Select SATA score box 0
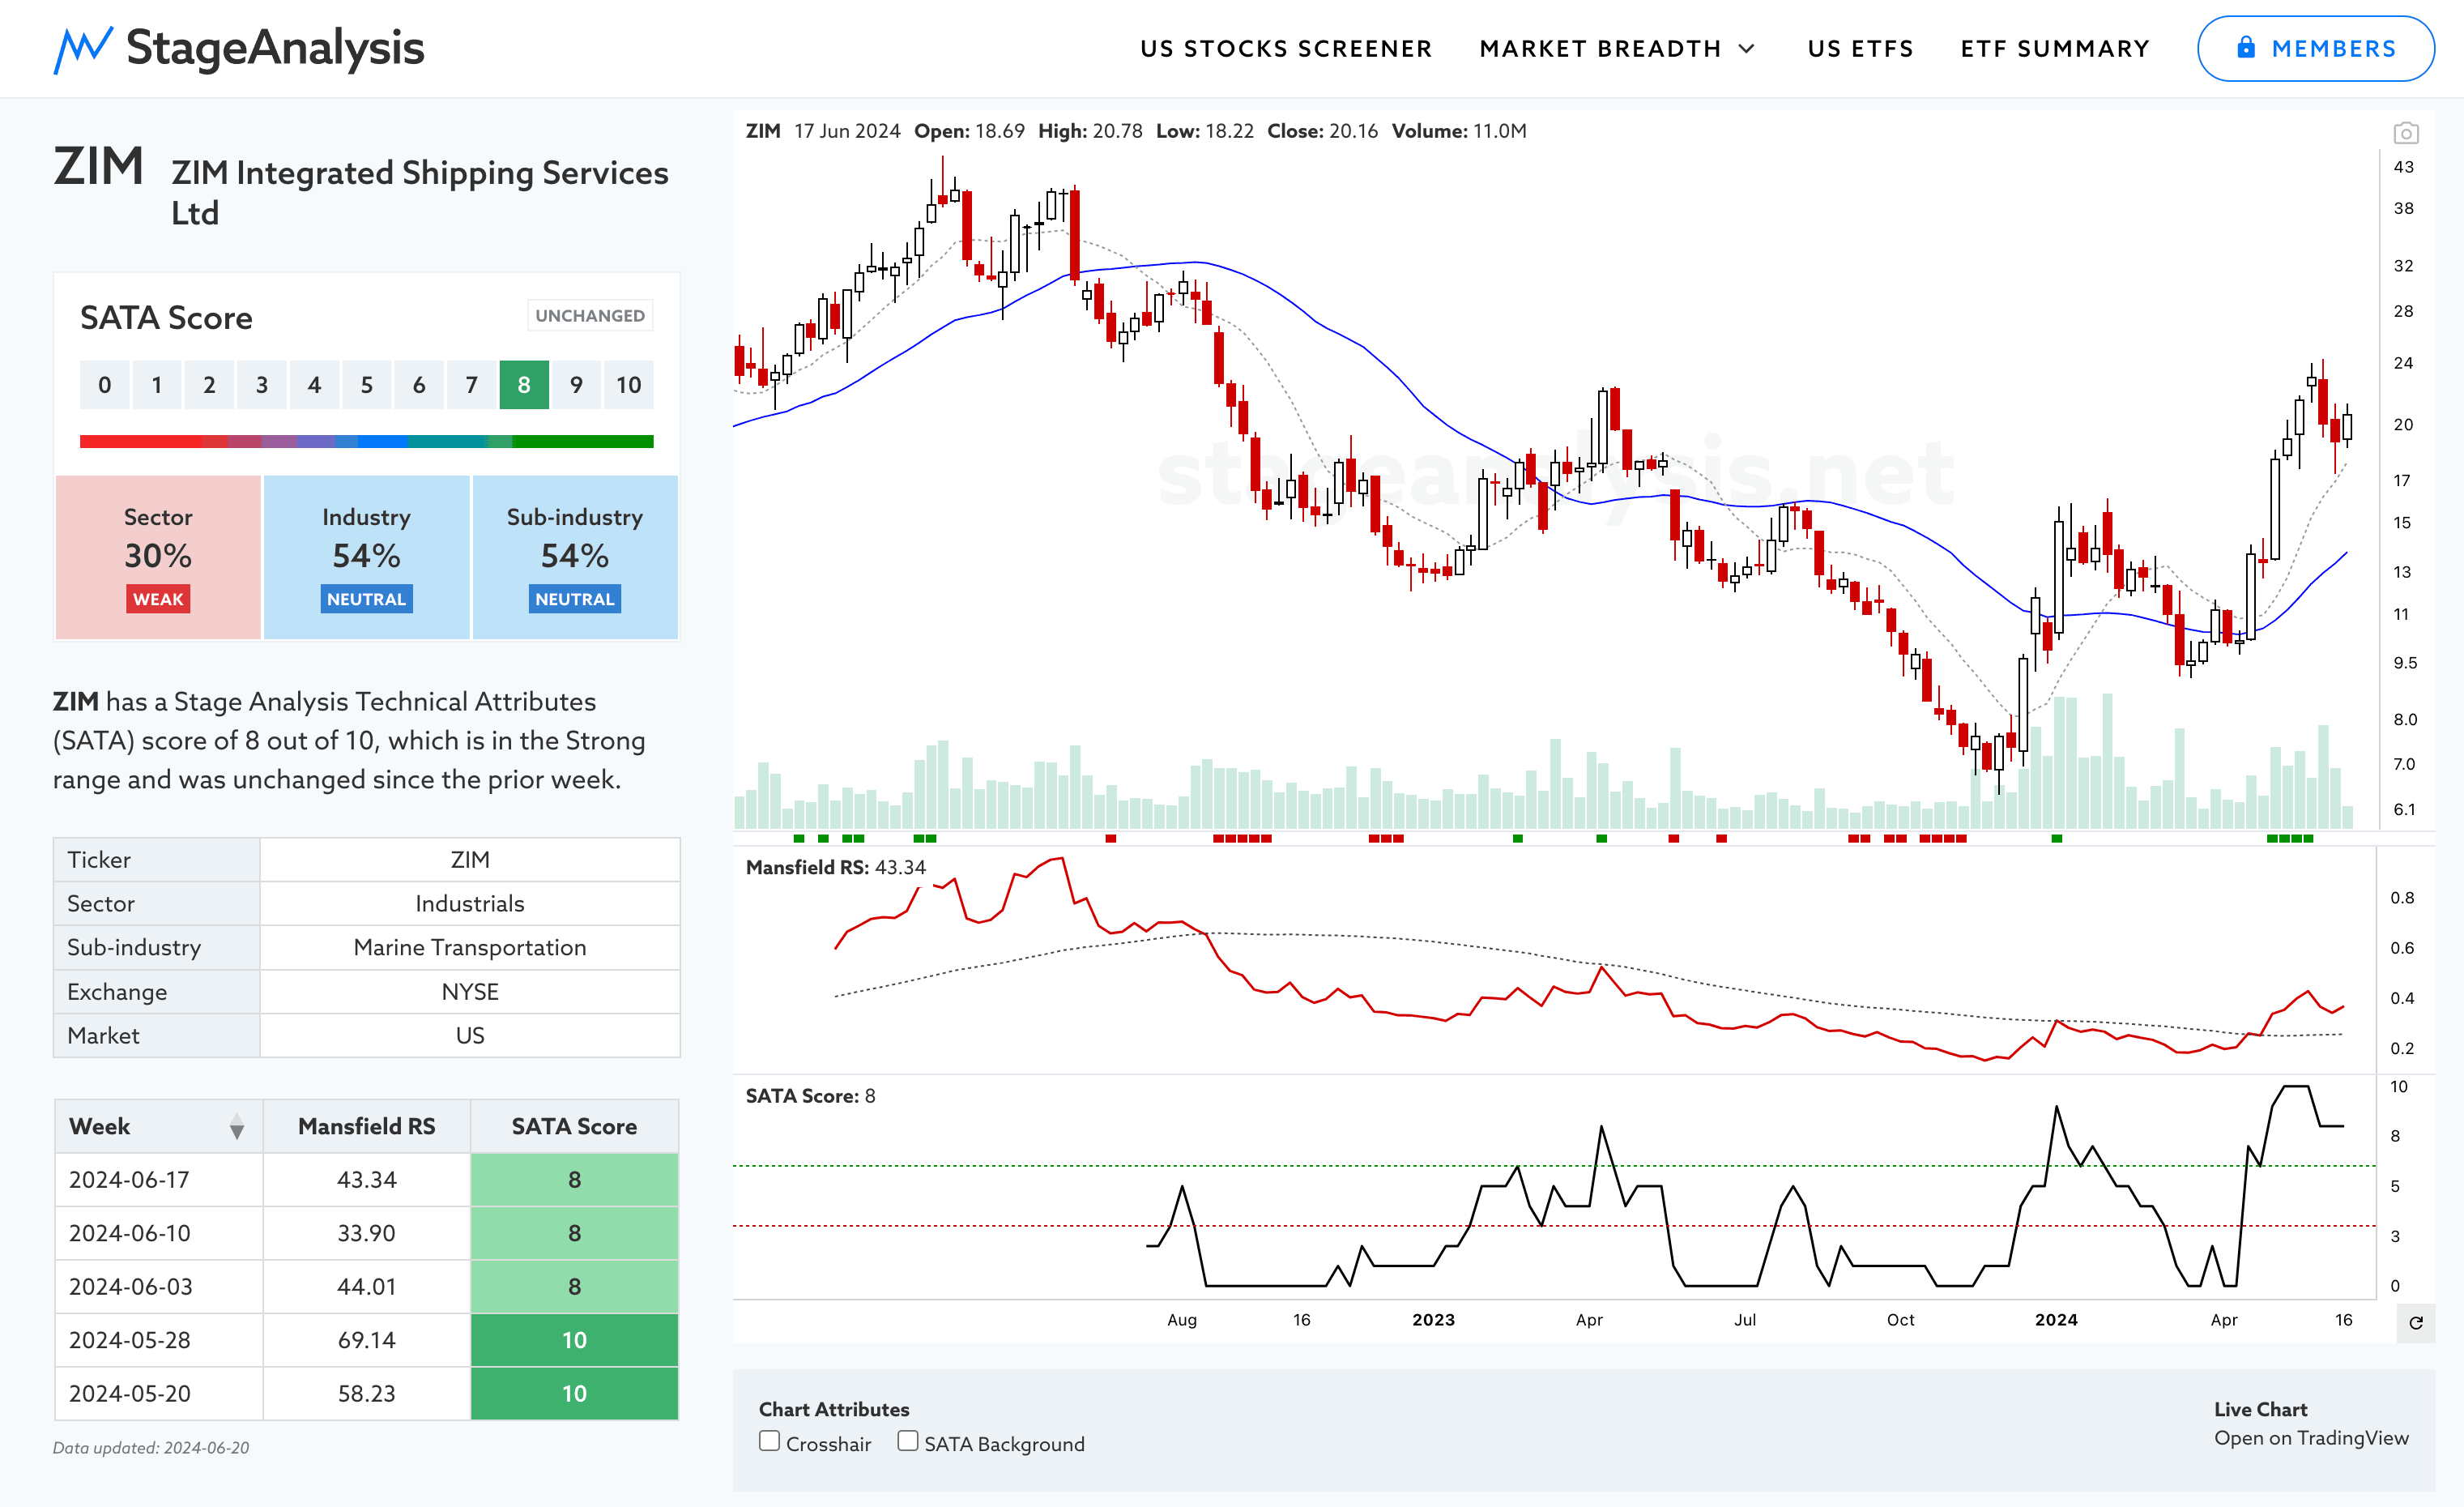The width and height of the screenshot is (2464, 1507). [x=104, y=385]
